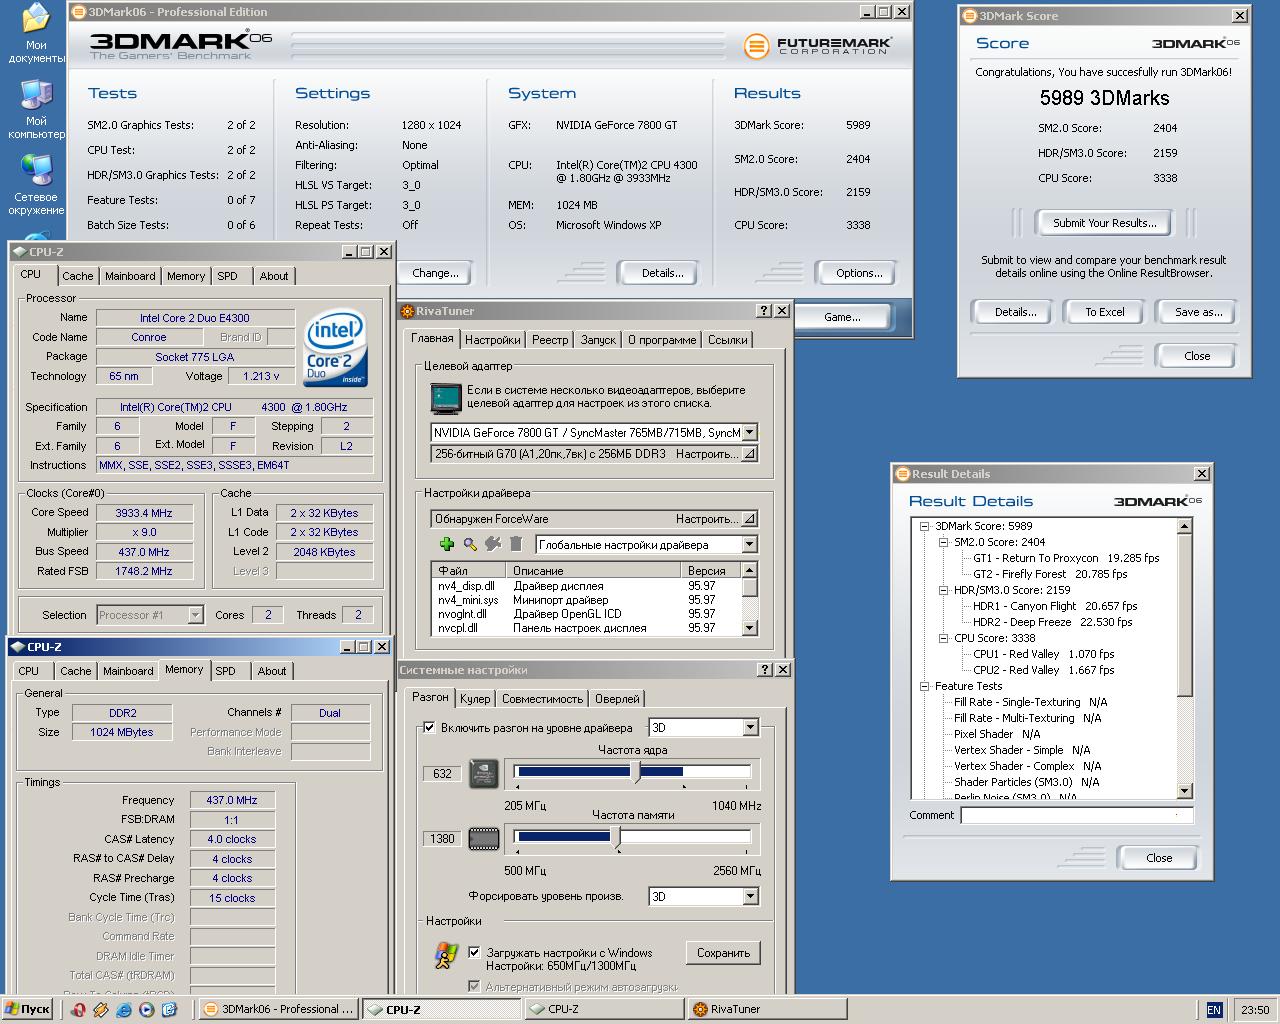Toggle Включить разгон на уровне драйвера checkbox
The height and width of the screenshot is (1024, 1280).
pos(429,728)
